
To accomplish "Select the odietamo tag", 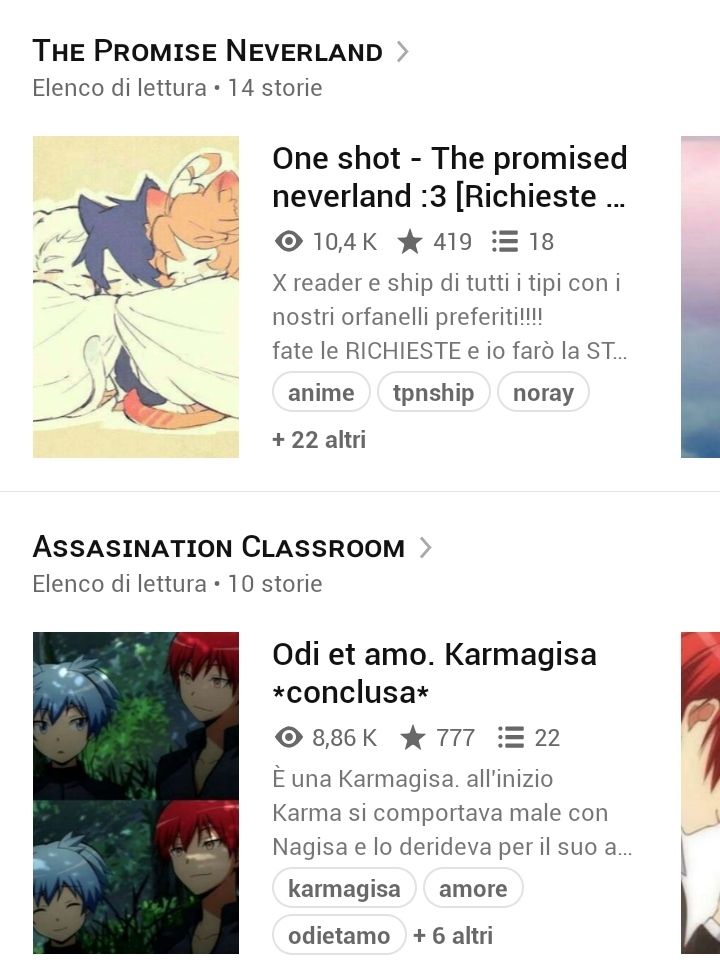I will pos(339,935).
